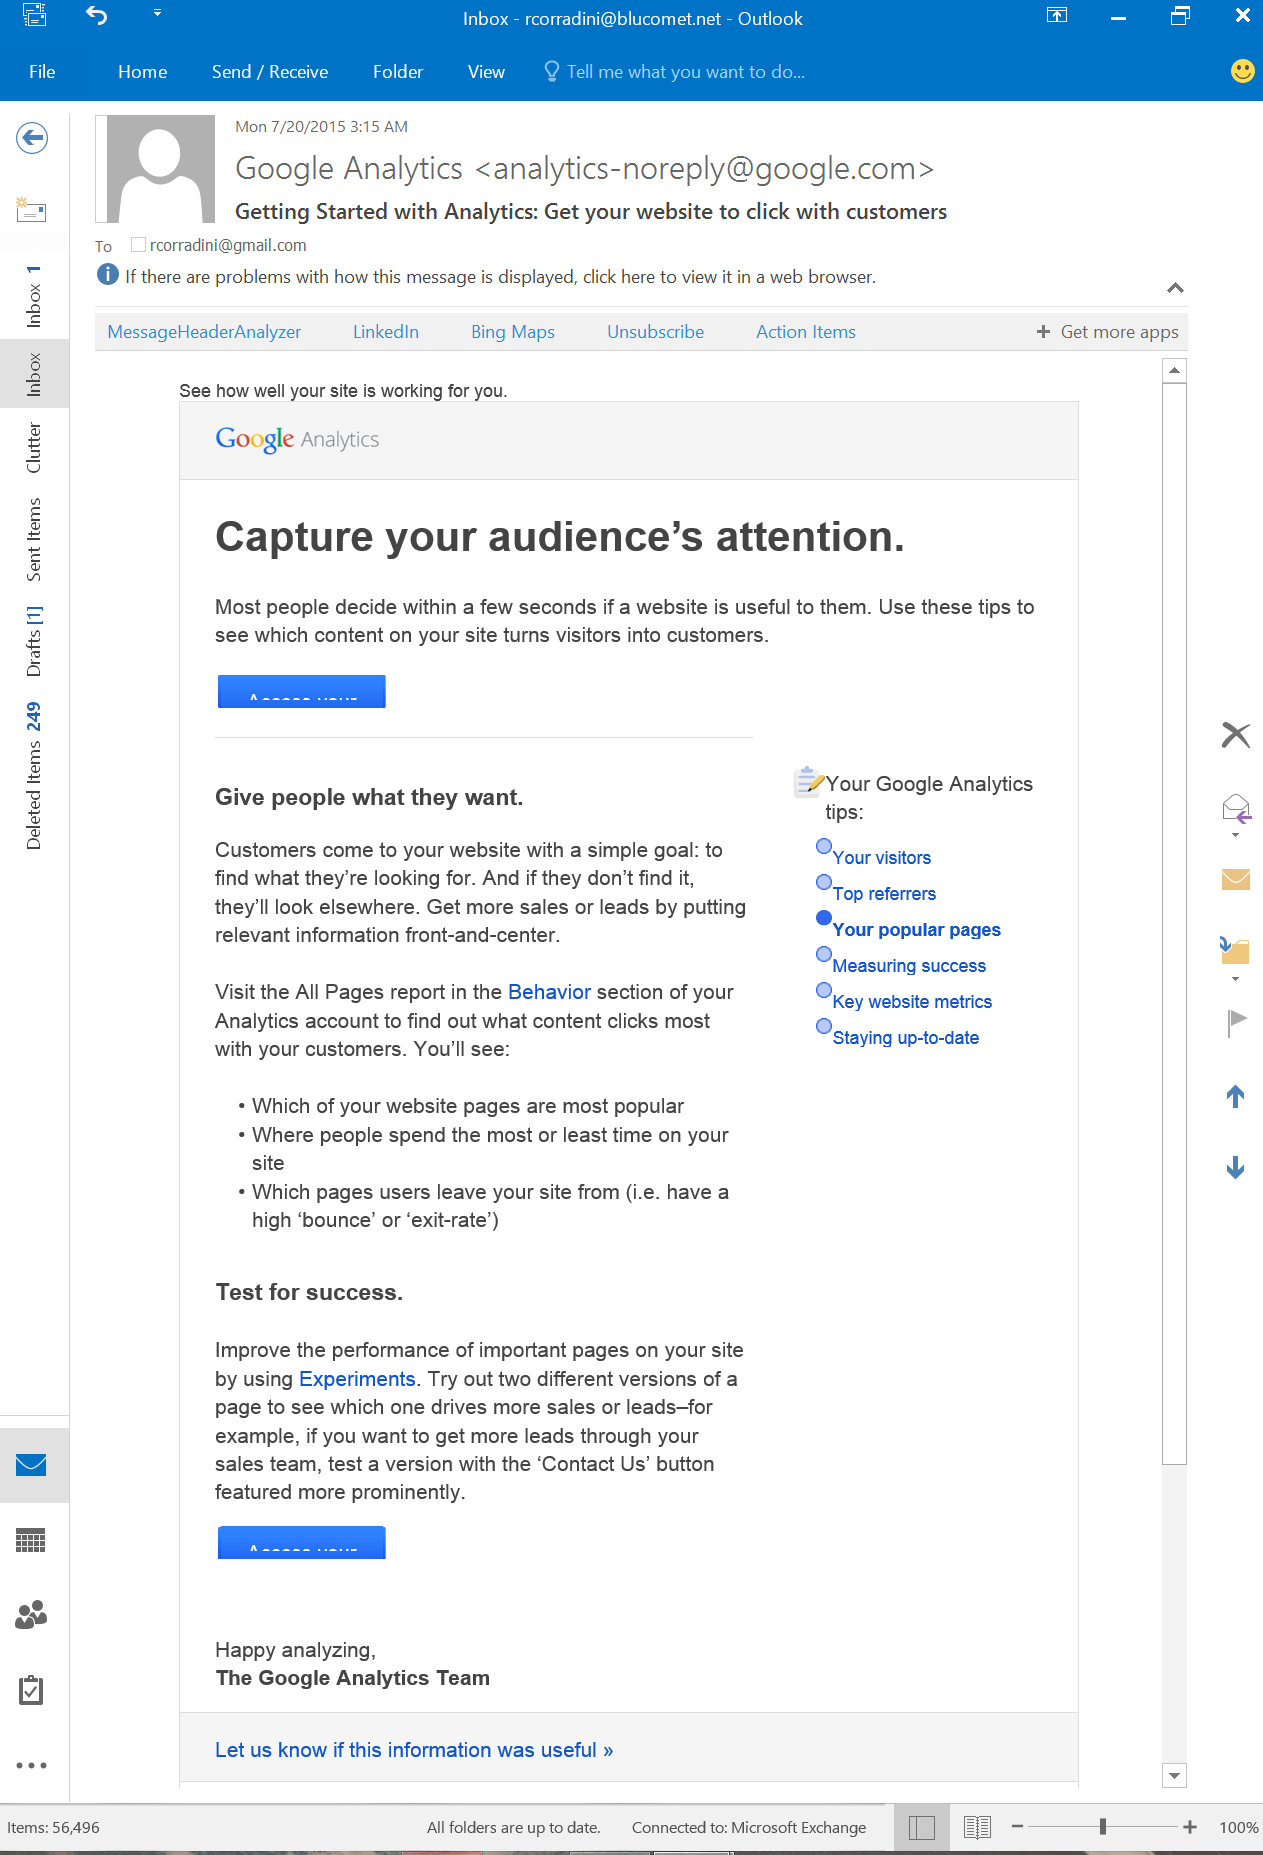Viewport: 1263px width, 1855px height.
Task: Open the Bing Maps add-in
Action: pyautogui.click(x=513, y=332)
